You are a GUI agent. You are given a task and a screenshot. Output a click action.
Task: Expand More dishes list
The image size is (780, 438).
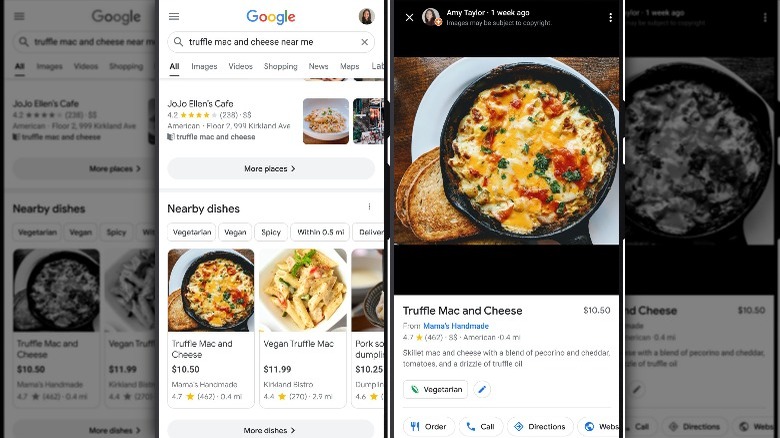[271, 430]
